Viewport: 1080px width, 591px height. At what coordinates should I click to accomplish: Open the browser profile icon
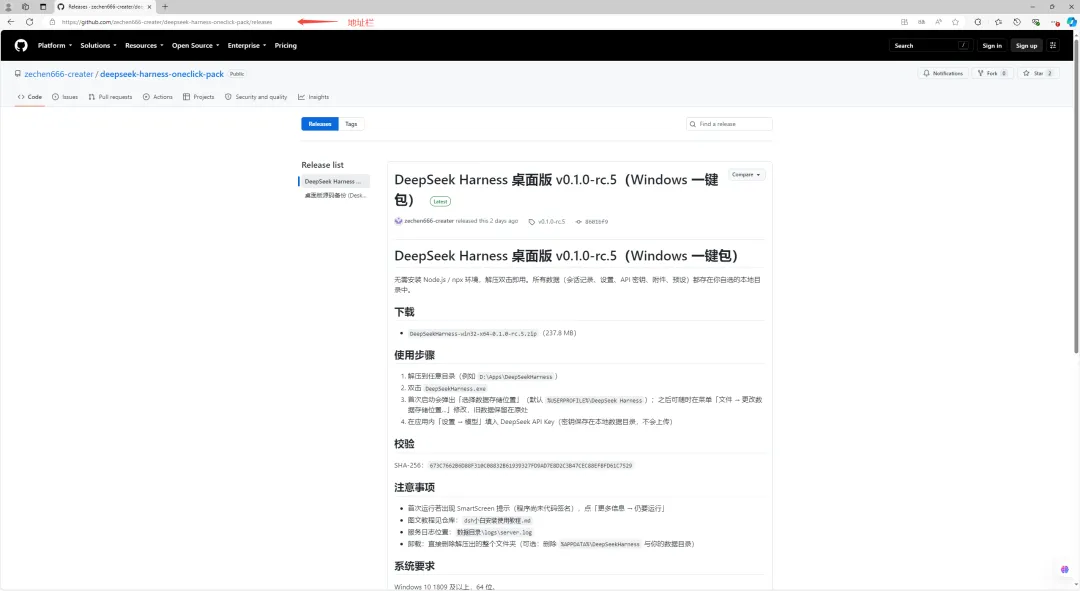[8, 7]
